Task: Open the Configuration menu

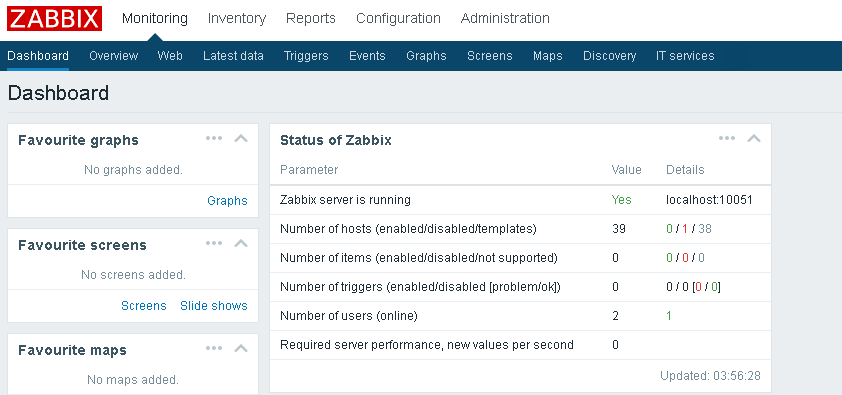Action: click(x=398, y=18)
